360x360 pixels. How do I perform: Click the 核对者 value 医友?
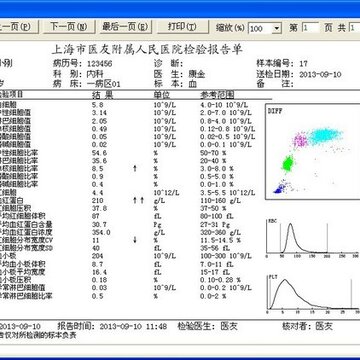coord(324,326)
